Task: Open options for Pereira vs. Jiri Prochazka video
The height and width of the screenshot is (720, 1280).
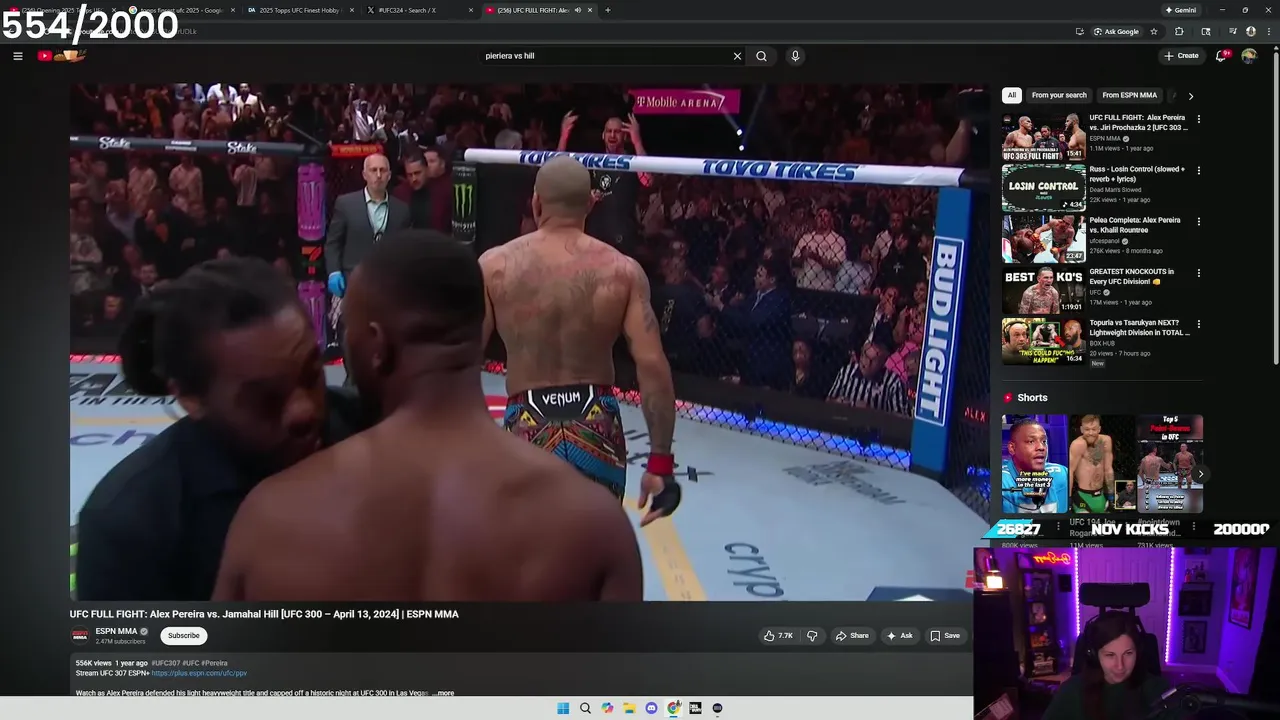Action: [x=1198, y=119]
